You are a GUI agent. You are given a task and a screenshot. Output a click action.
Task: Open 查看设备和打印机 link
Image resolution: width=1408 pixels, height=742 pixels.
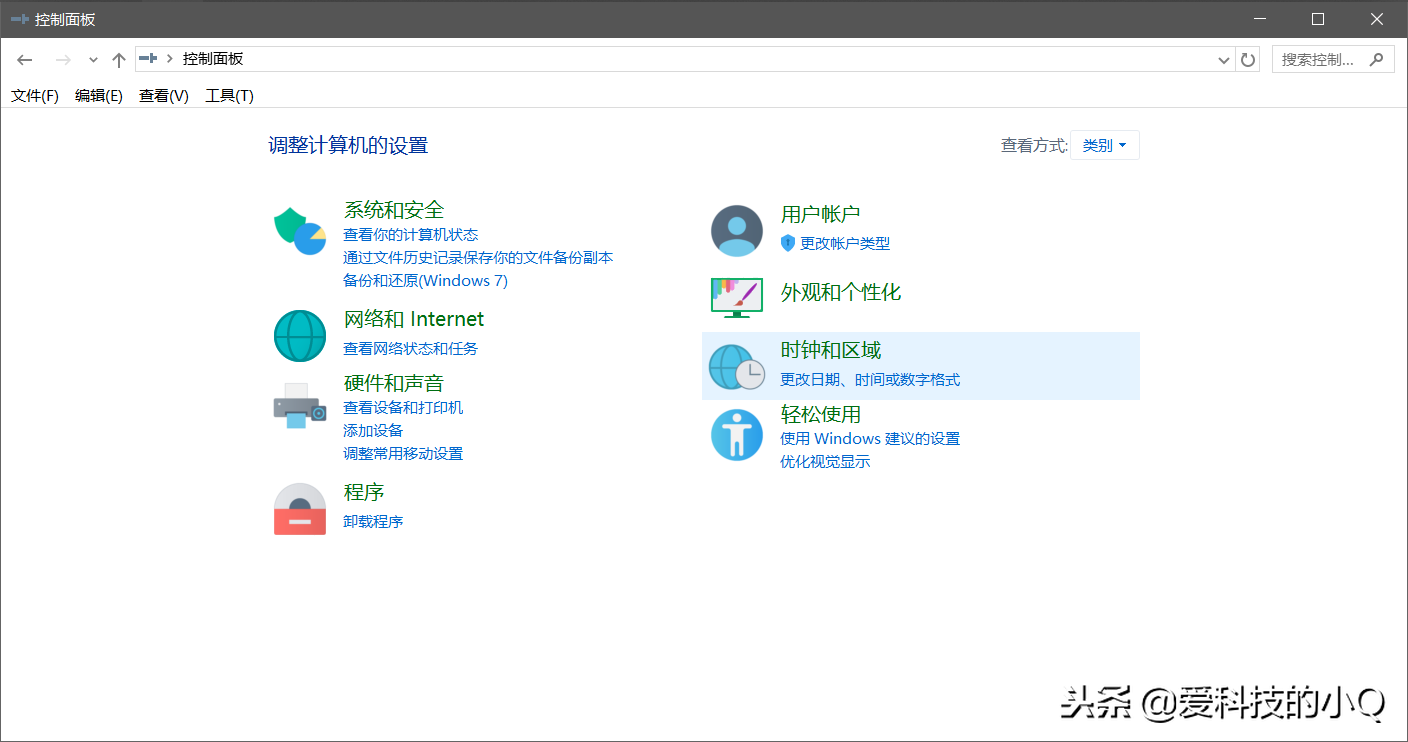point(403,408)
